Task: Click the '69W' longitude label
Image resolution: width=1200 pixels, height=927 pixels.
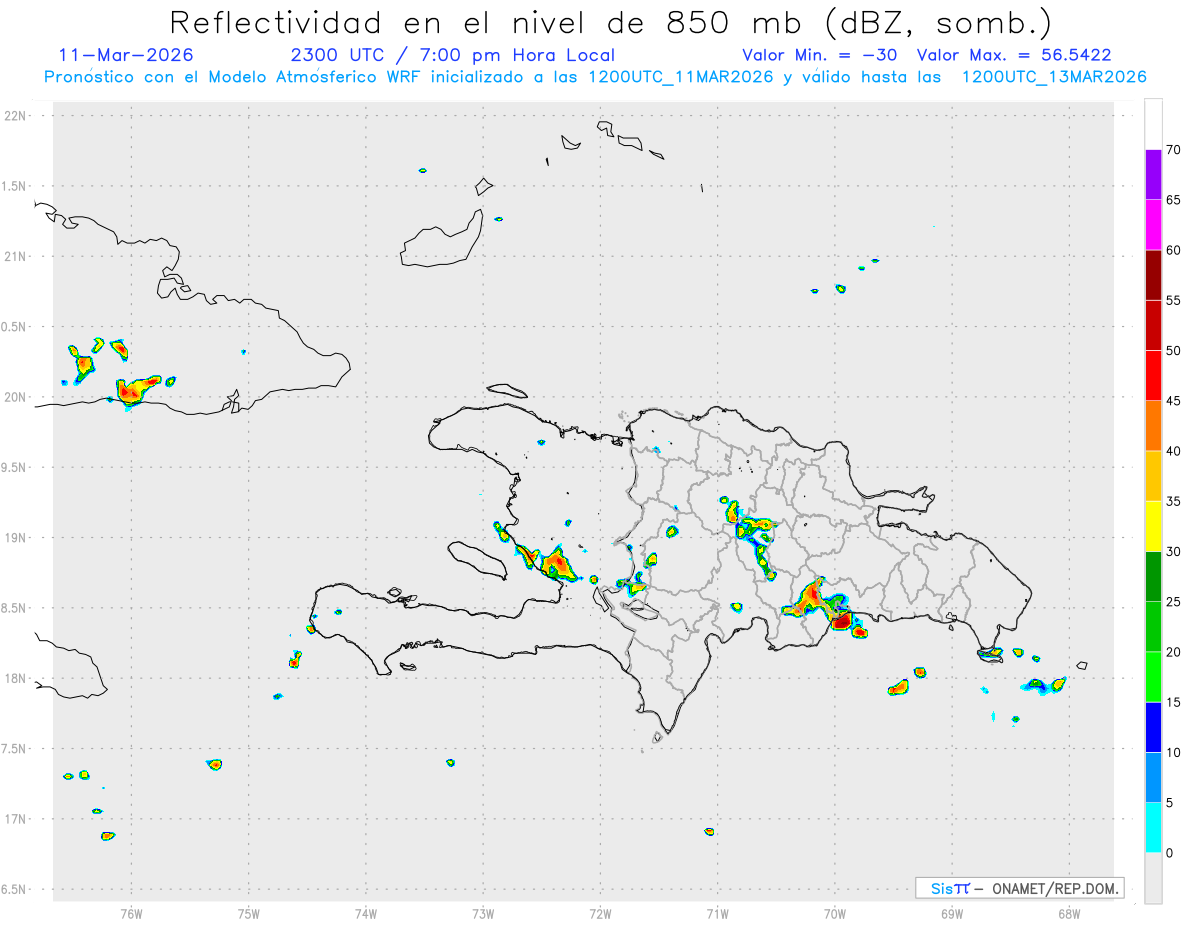Action: (951, 913)
